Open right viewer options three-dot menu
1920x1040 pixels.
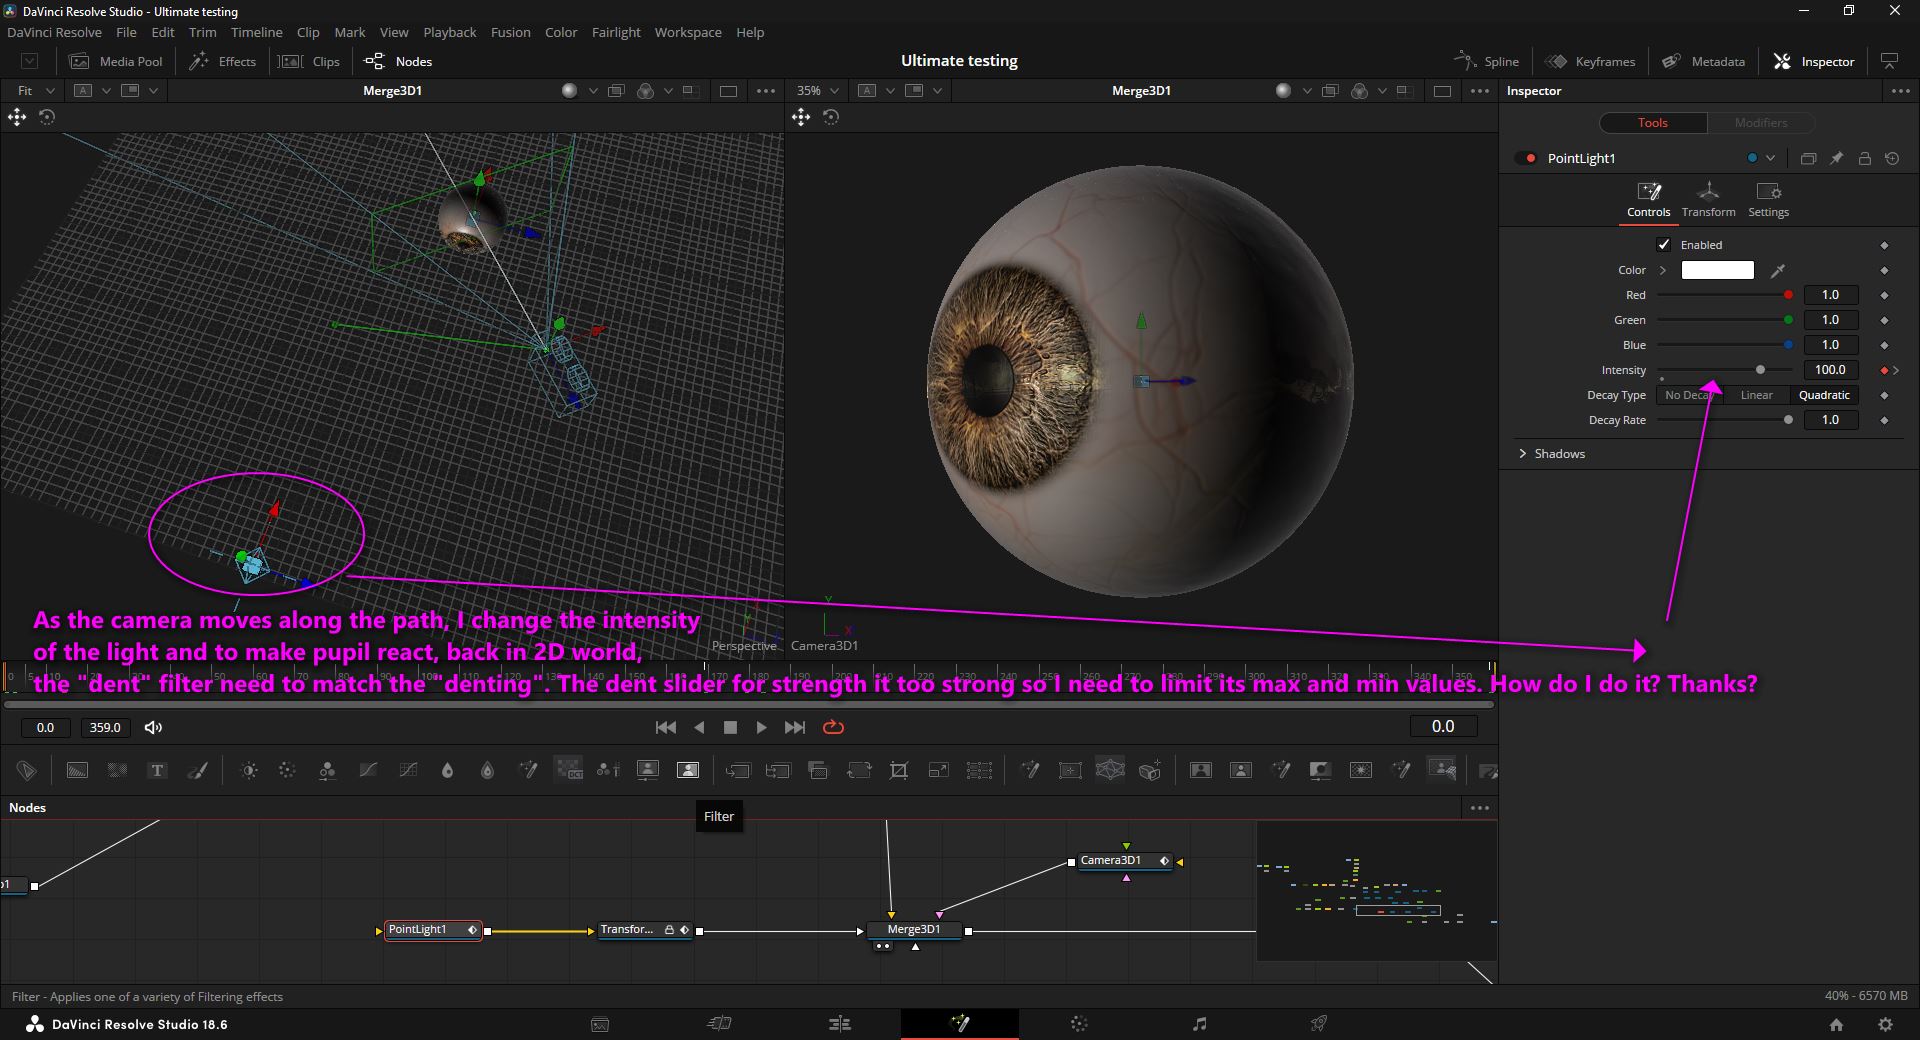[1480, 90]
